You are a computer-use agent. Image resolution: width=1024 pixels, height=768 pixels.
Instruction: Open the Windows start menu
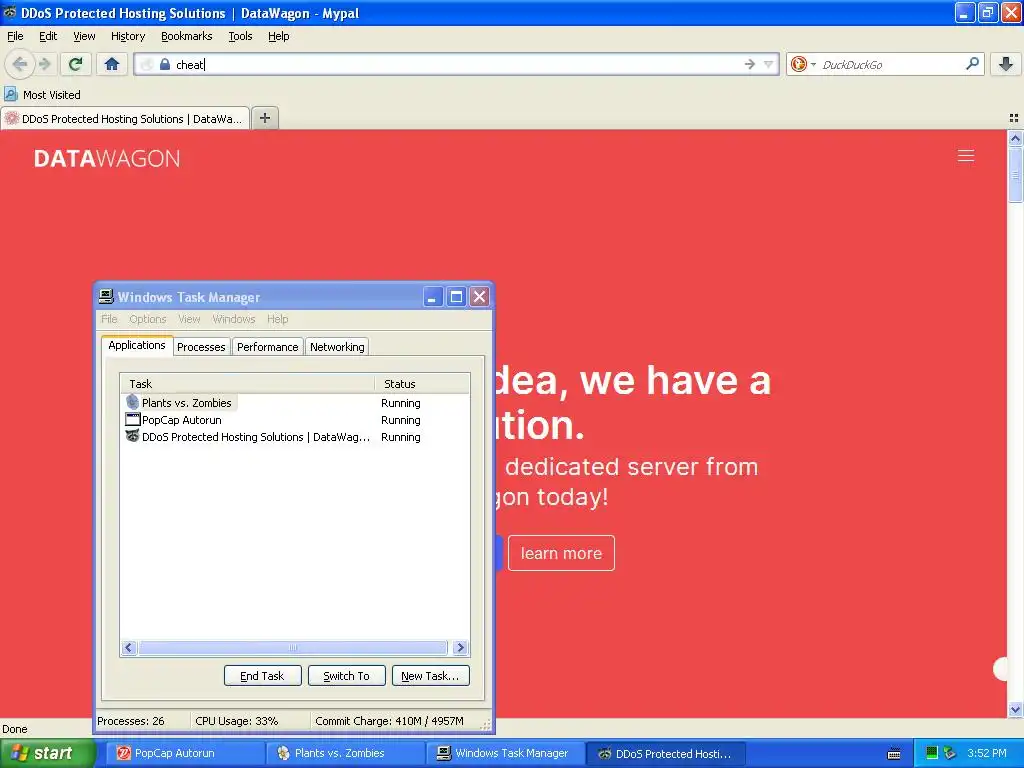click(x=46, y=753)
